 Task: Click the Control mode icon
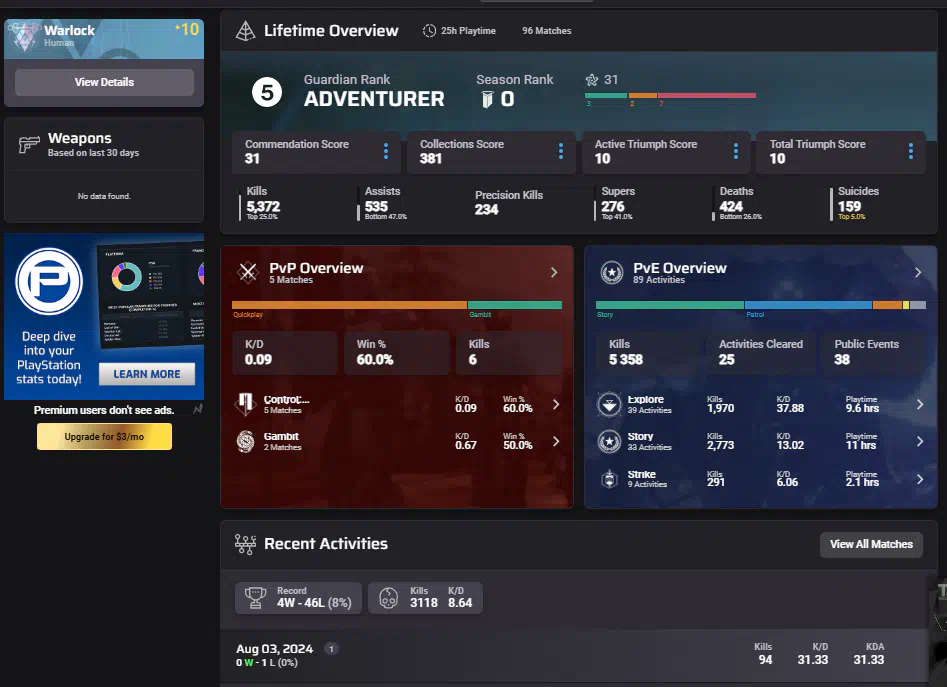pyautogui.click(x=246, y=405)
